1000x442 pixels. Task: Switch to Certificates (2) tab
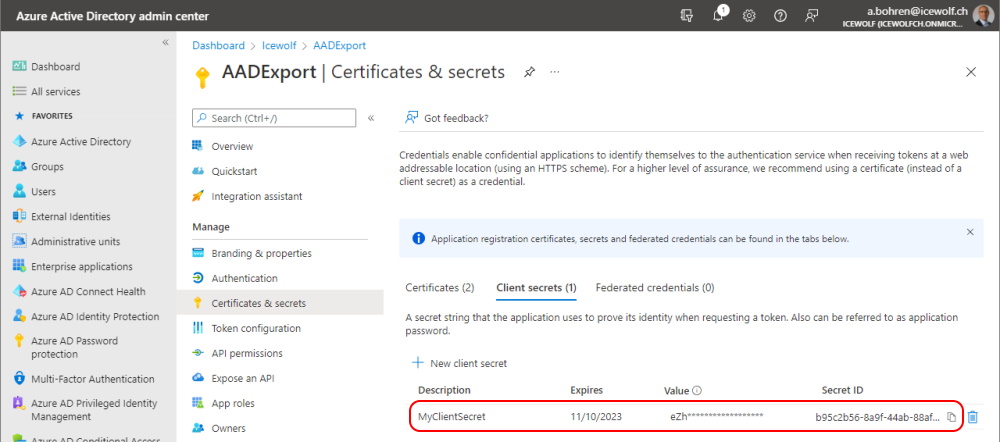click(439, 287)
